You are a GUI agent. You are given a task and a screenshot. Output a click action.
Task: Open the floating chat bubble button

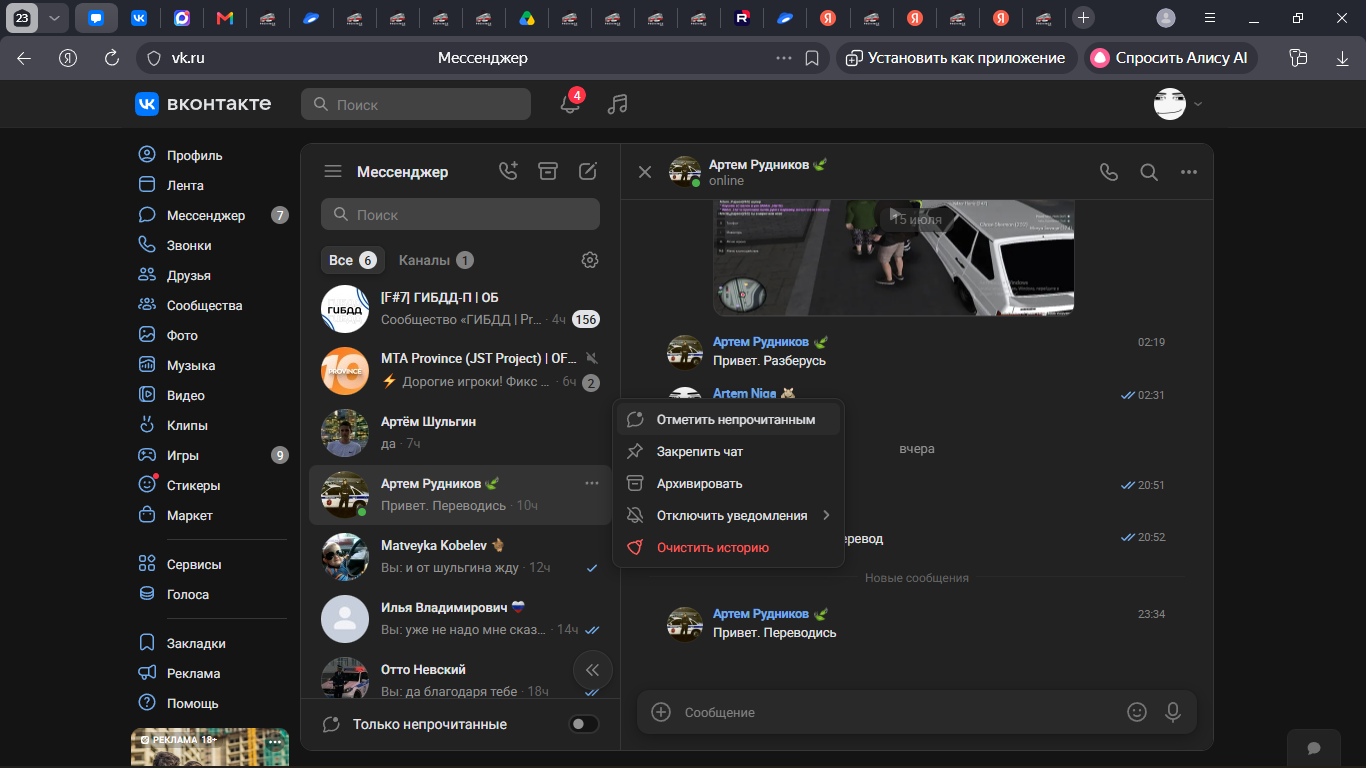[x=1314, y=748]
